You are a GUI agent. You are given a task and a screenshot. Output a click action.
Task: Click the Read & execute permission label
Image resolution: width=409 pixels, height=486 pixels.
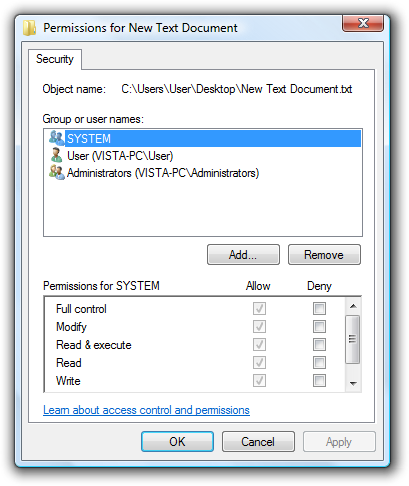coord(94,345)
